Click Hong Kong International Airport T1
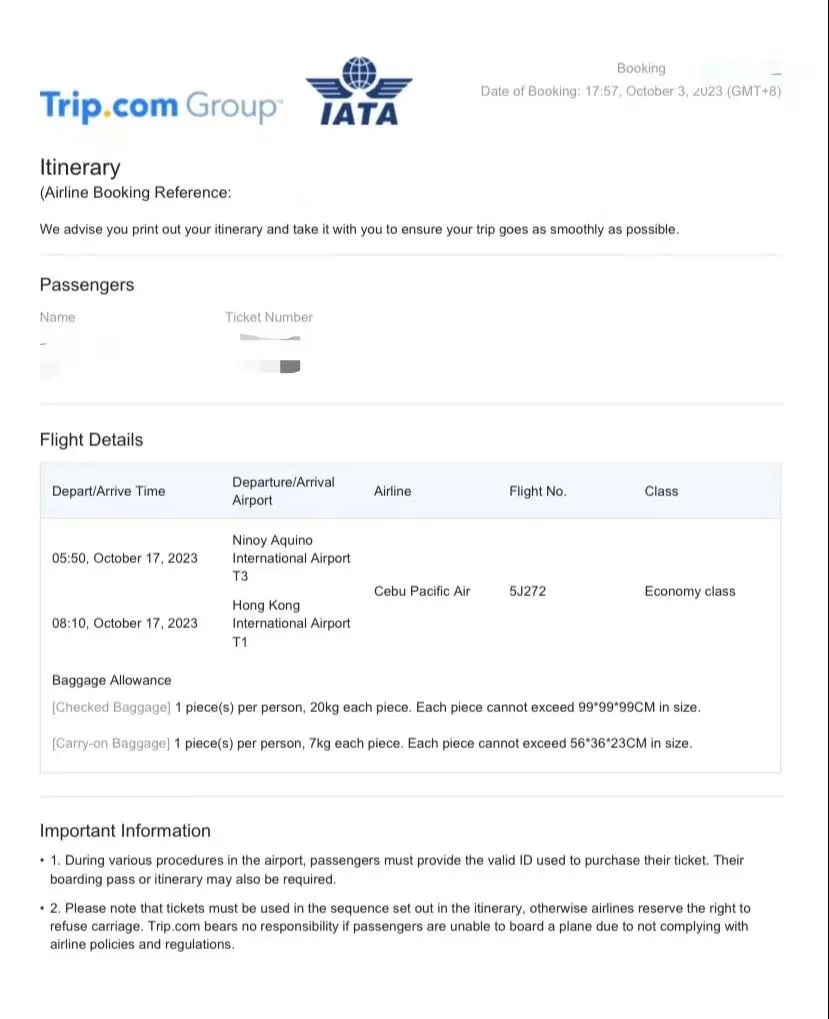This screenshot has width=829, height=1019. pos(291,623)
